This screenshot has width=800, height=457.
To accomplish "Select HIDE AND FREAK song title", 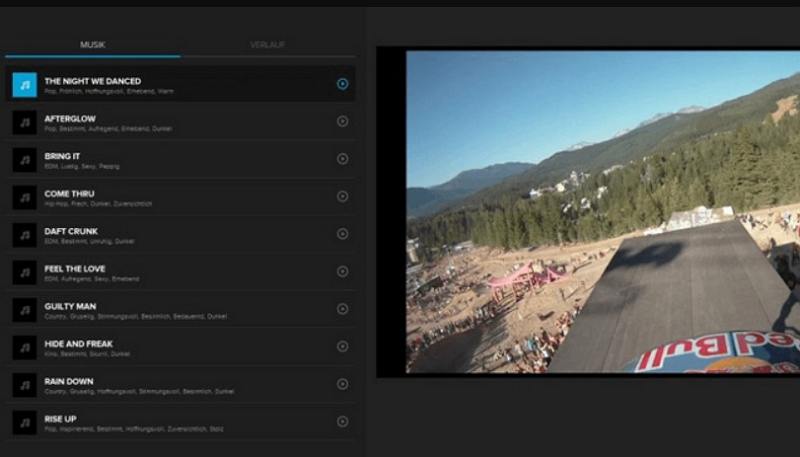I will [79, 344].
